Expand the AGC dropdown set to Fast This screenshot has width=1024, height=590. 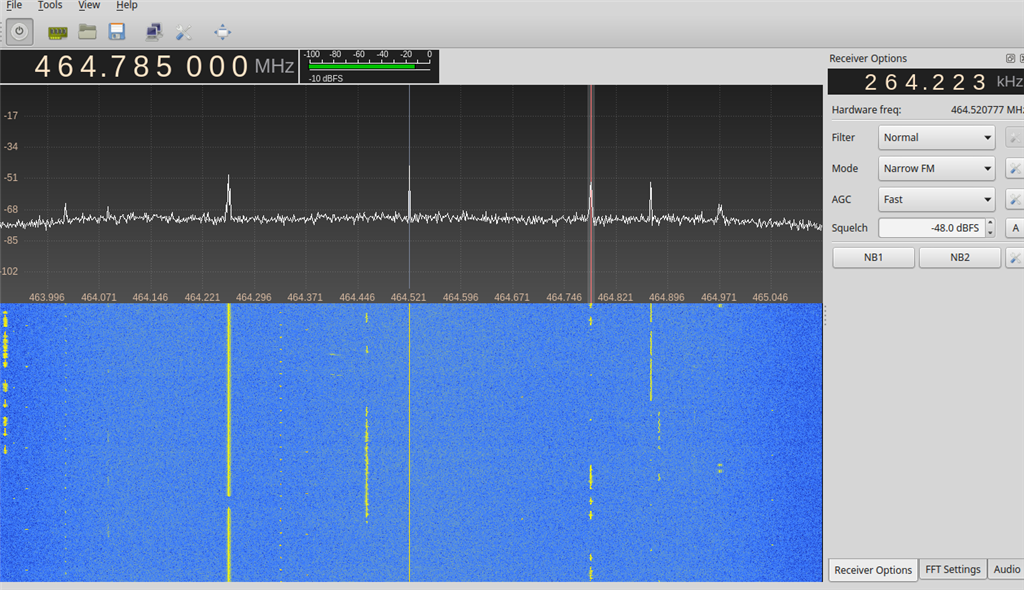(x=936, y=199)
